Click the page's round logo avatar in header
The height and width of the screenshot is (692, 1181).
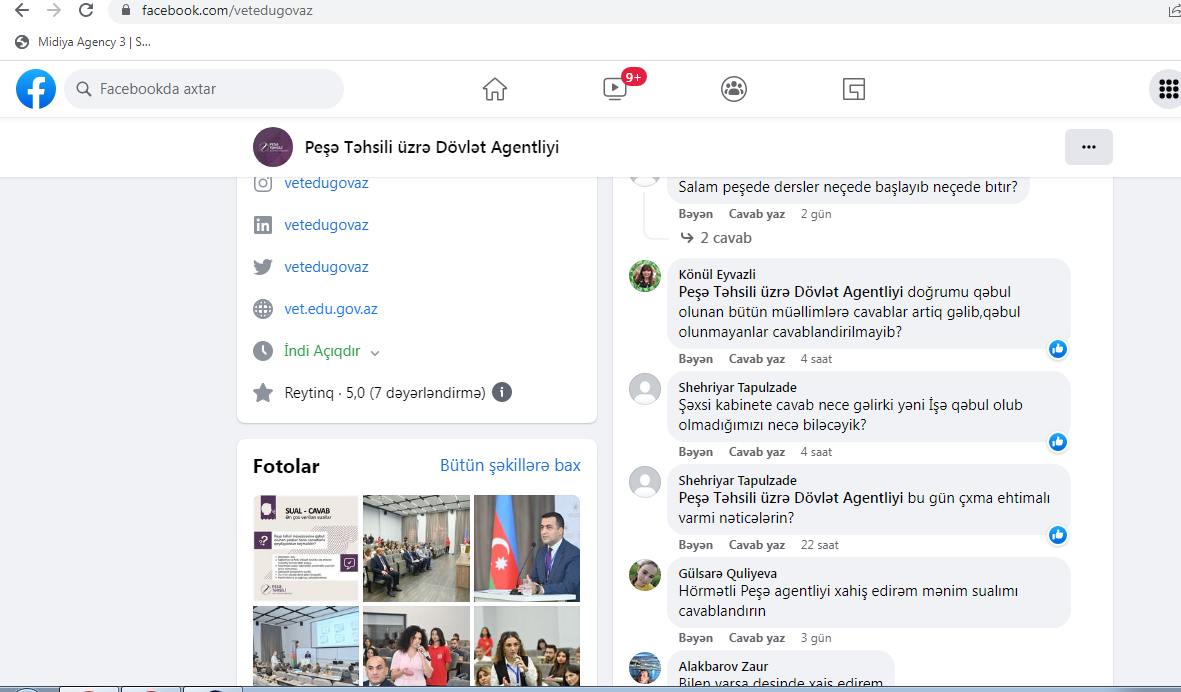(273, 147)
